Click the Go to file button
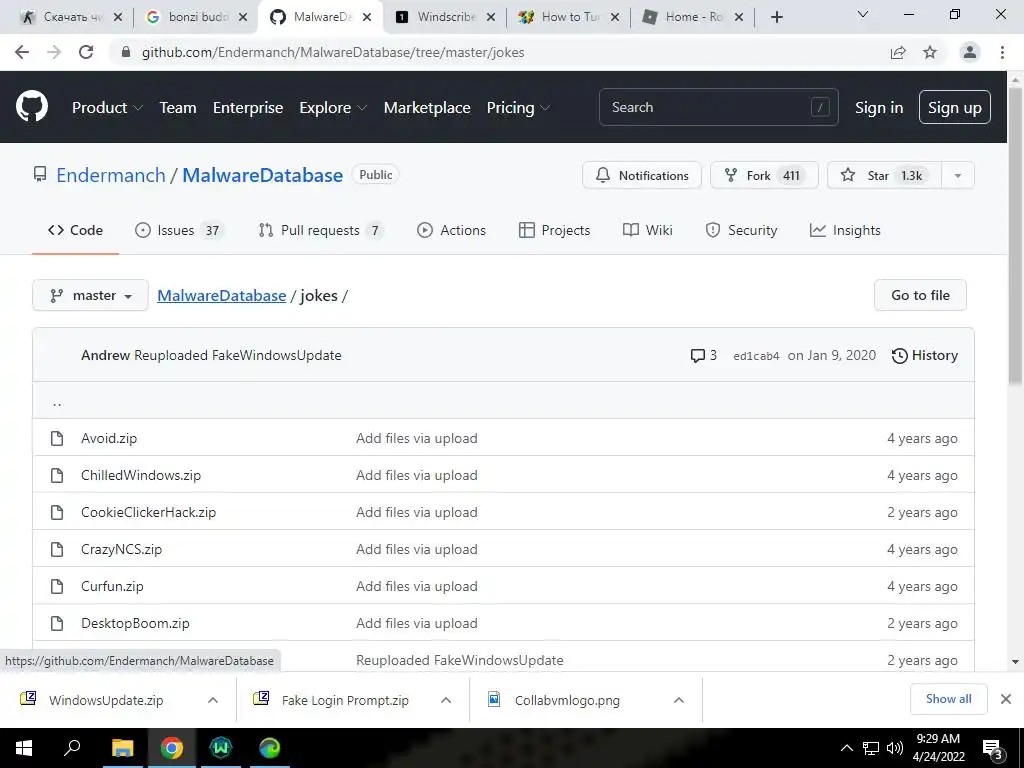The height and width of the screenshot is (768, 1024). [x=920, y=295]
